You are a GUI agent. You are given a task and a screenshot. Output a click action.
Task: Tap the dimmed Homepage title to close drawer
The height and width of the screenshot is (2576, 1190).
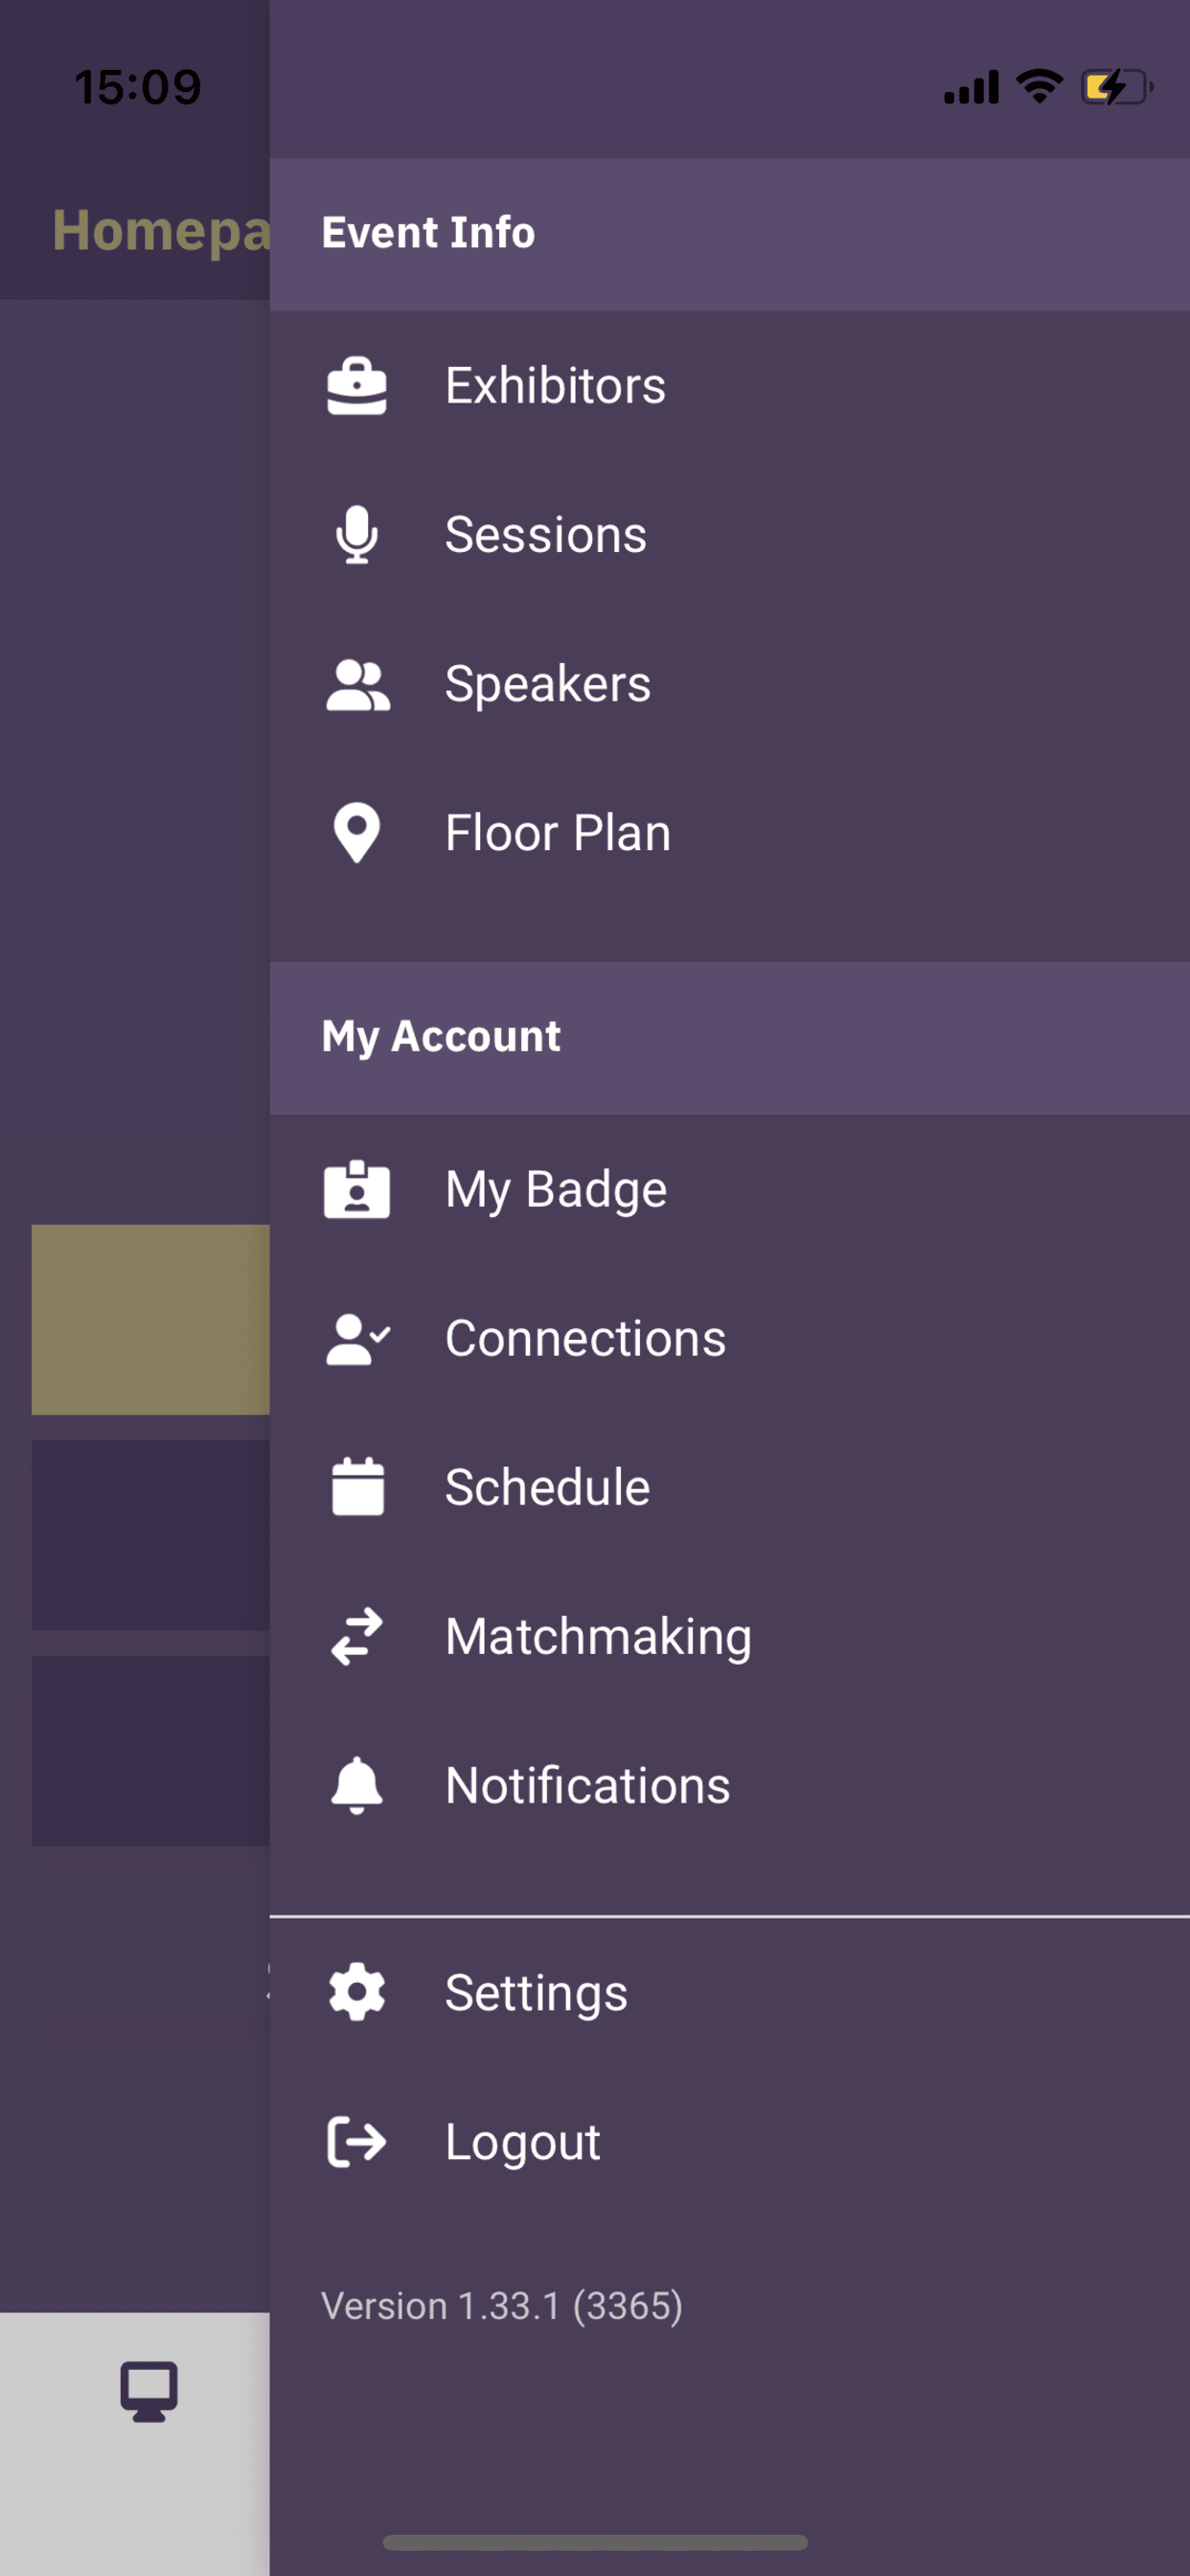coord(161,231)
